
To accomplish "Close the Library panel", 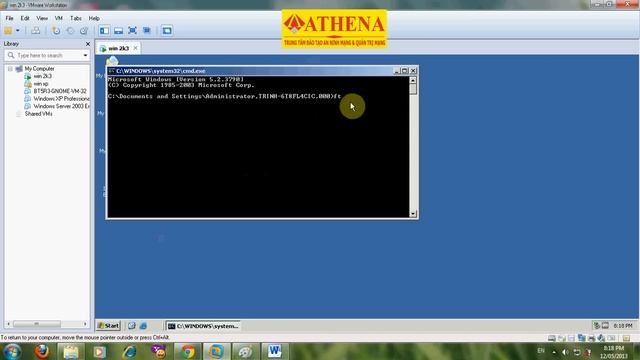I will click(x=88, y=44).
